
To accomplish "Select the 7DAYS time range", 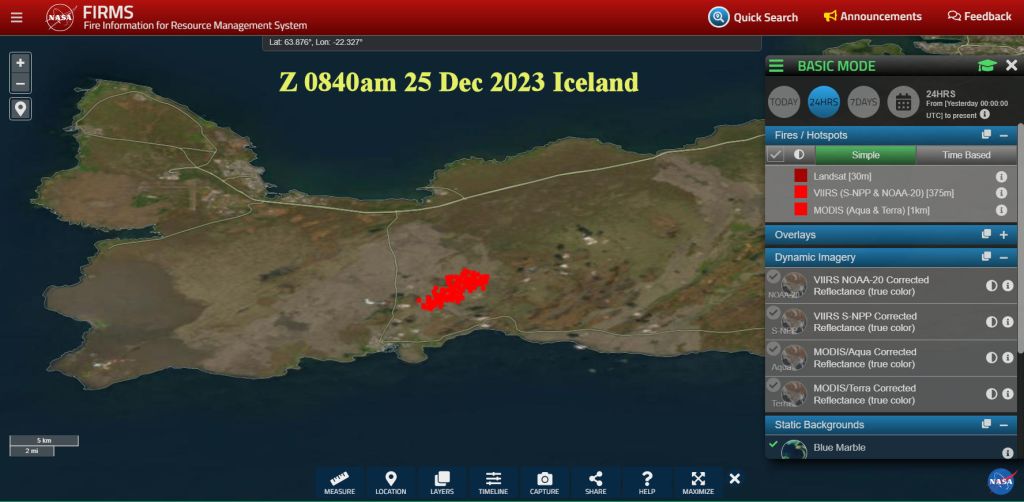I will coord(863,101).
